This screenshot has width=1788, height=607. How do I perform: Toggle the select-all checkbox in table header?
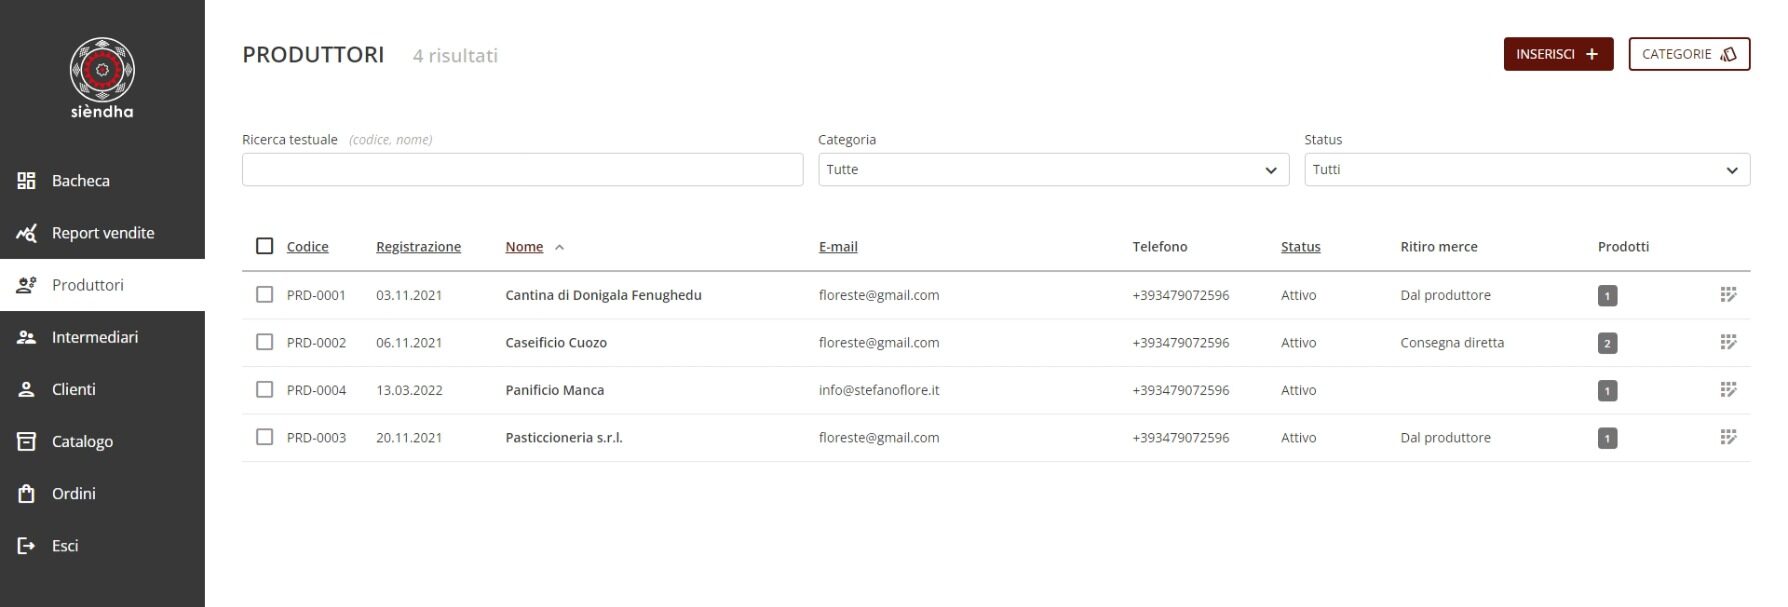pyautogui.click(x=264, y=246)
